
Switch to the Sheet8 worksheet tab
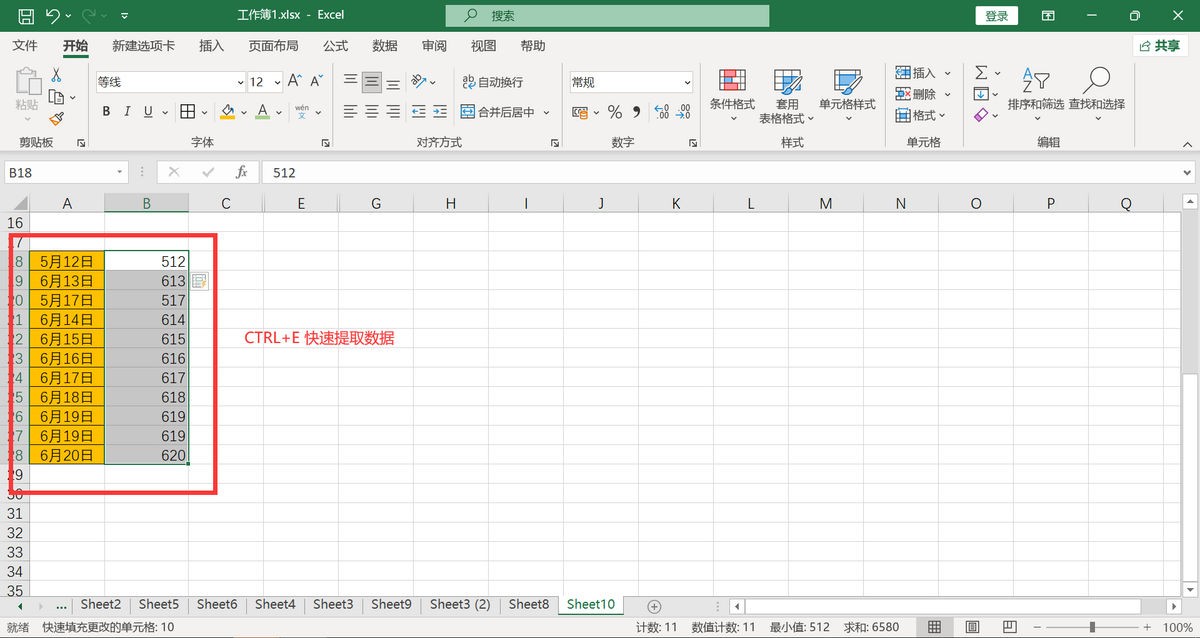click(x=529, y=604)
